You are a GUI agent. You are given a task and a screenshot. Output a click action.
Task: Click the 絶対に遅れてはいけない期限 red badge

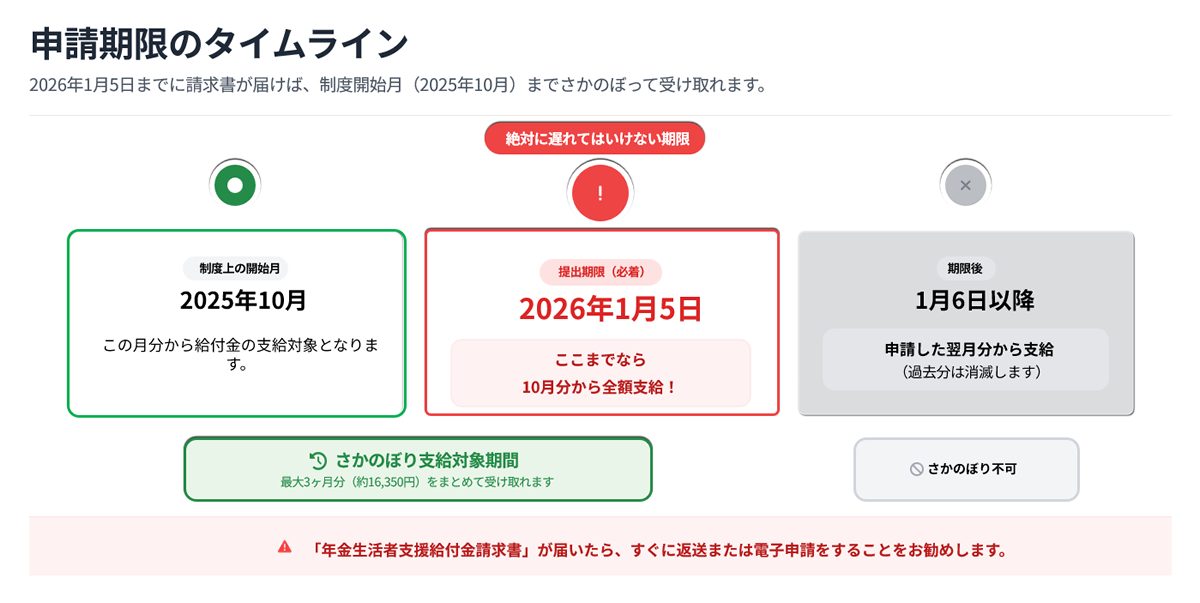(x=595, y=138)
